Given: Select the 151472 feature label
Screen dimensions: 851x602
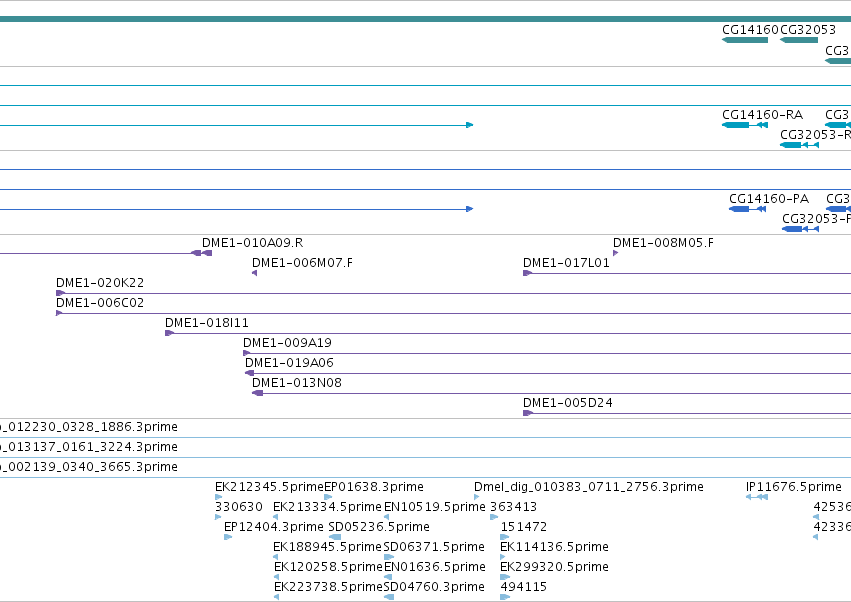Looking at the screenshot, I should 524,527.
